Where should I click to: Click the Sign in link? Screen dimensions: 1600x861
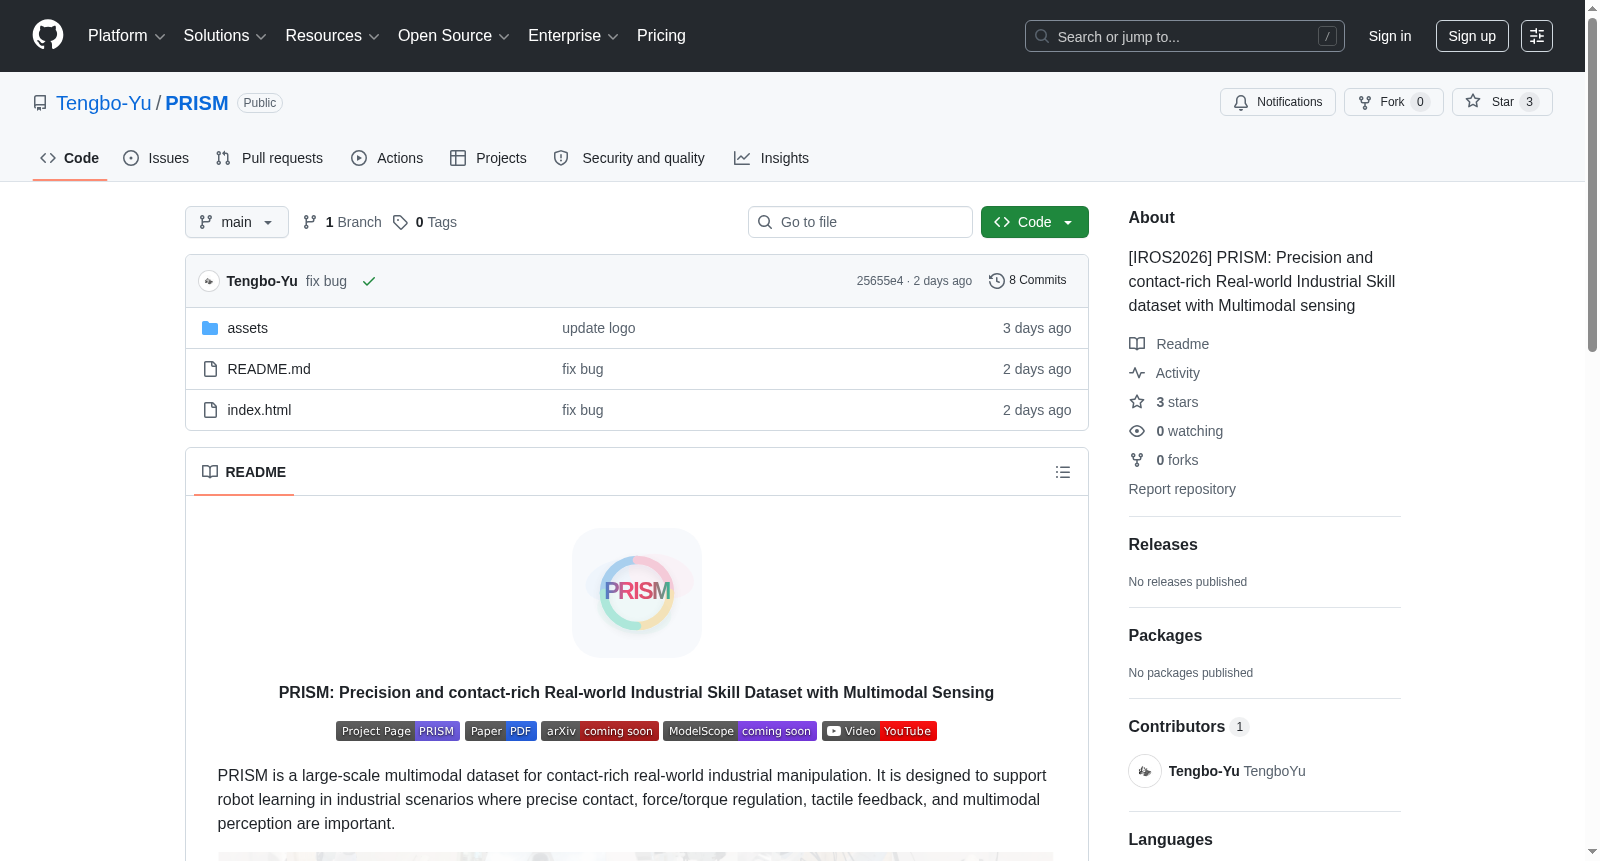coord(1390,36)
